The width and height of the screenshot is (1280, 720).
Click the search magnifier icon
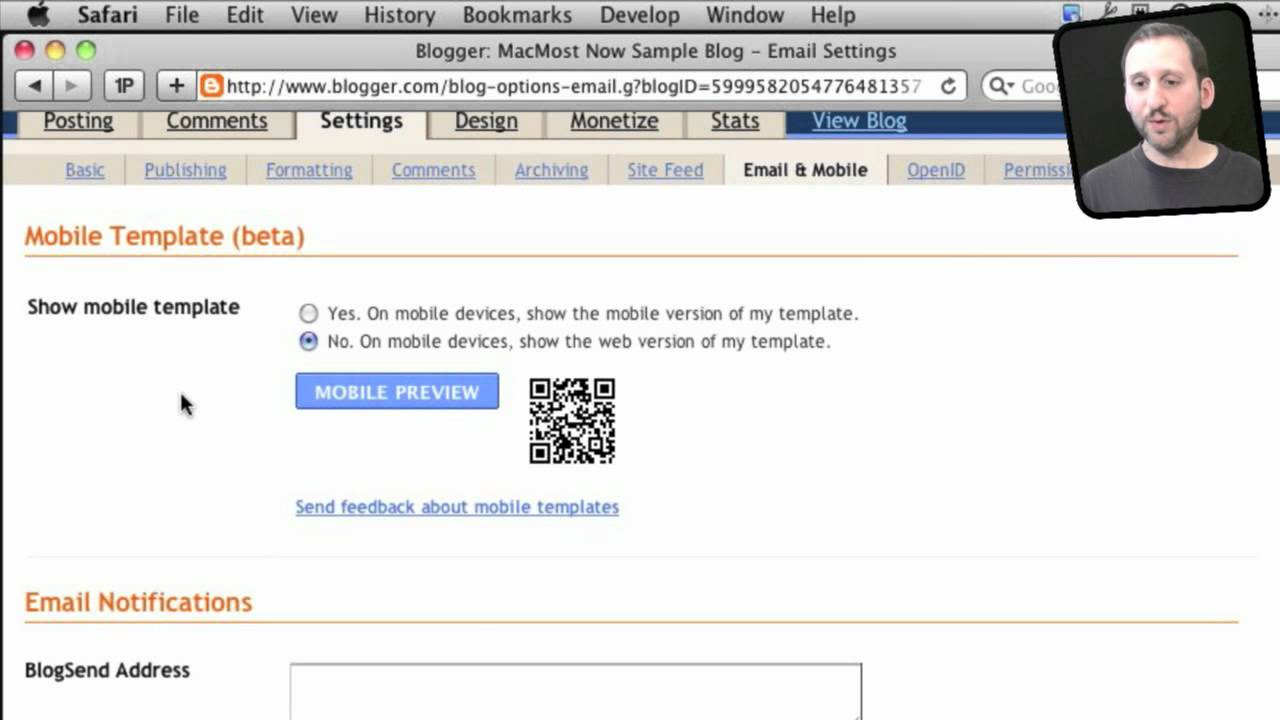(x=999, y=86)
